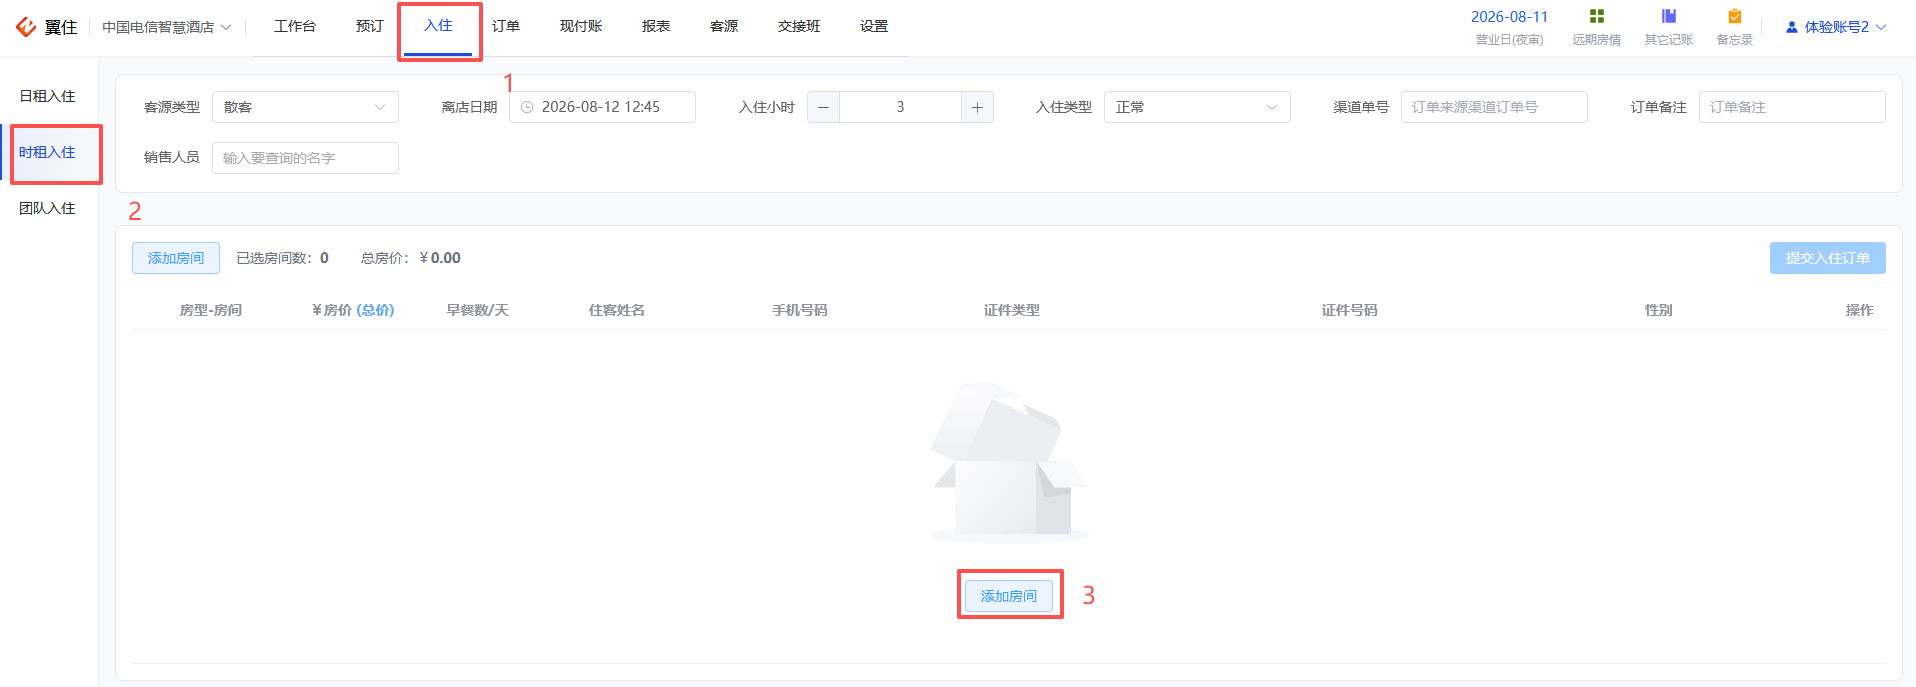The image size is (1916, 687).
Task: Open the 客源类型 dropdown showing 散客
Action: (x=305, y=107)
